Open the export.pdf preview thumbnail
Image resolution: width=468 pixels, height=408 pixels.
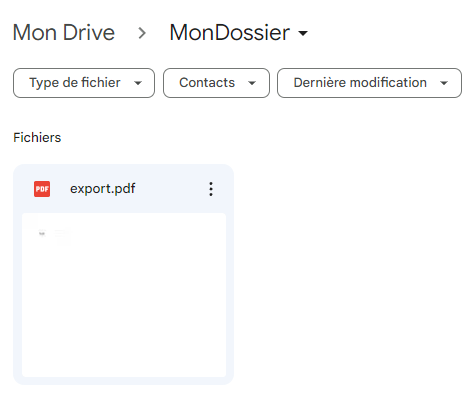click(x=124, y=295)
